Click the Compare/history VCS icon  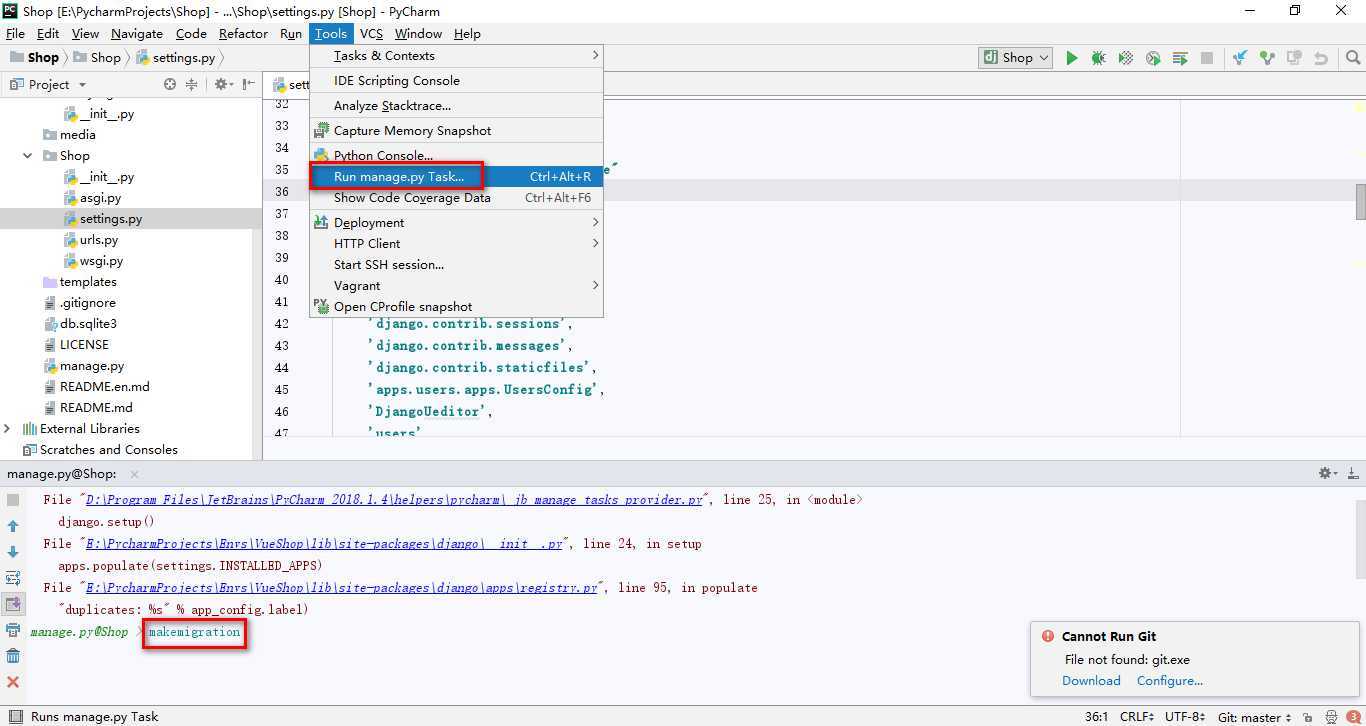pyautogui.click(x=1294, y=58)
